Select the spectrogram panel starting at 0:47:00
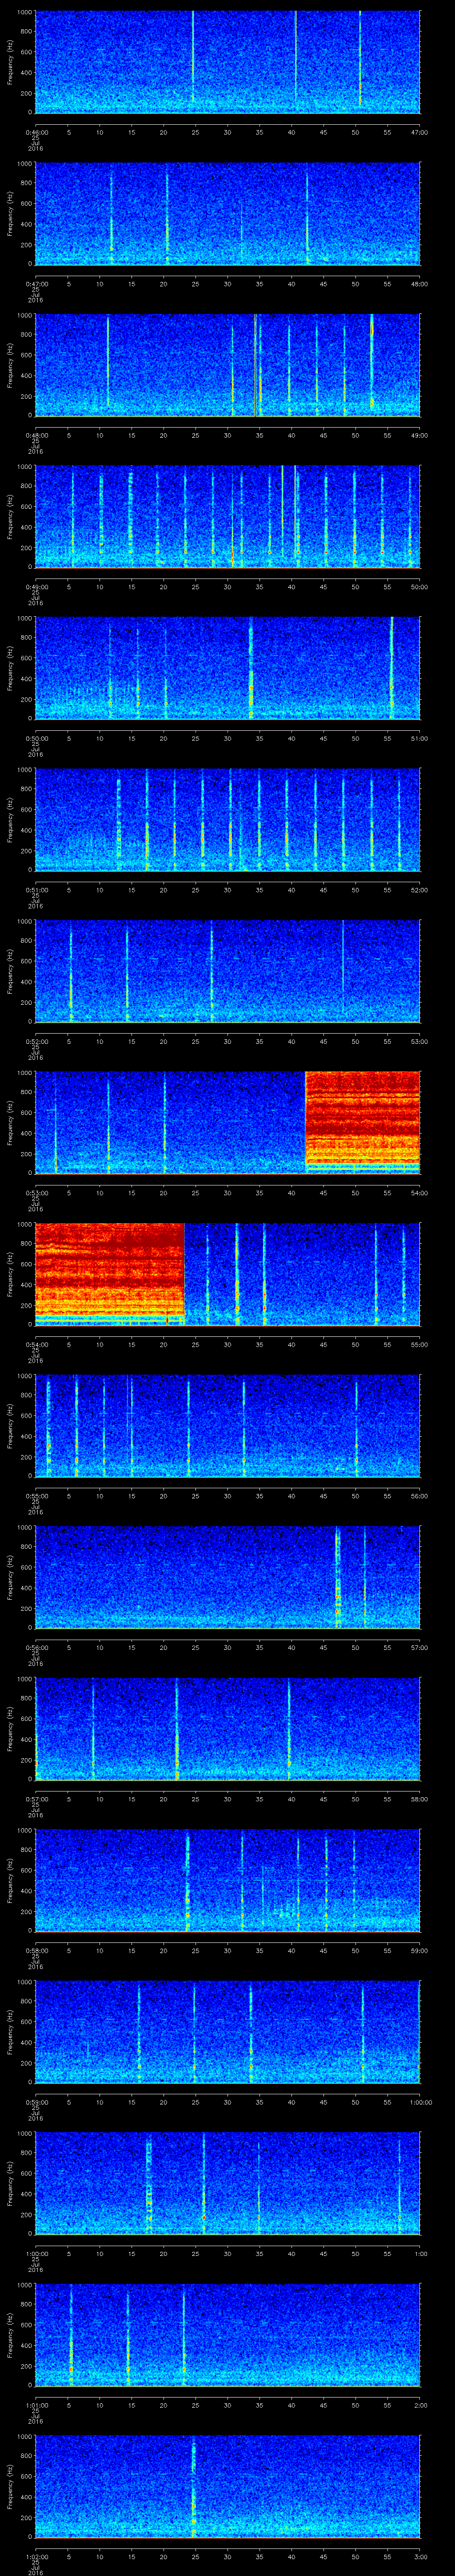Viewport: 455px width, 2576px height. (227, 214)
